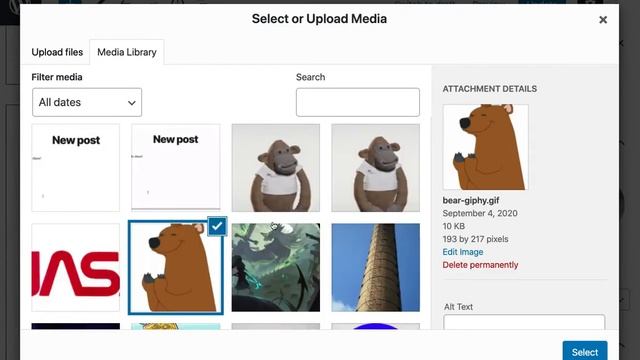The image size is (640, 360).
Task: Select the green fantasy artwork thumbnail
Action: tap(276, 267)
